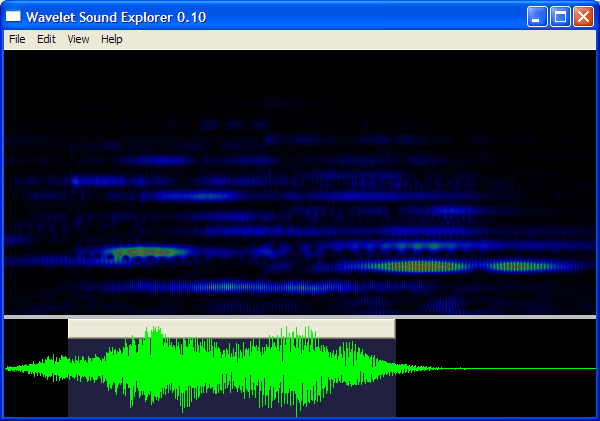Open the File menu
The width and height of the screenshot is (600, 421).
click(x=17, y=39)
